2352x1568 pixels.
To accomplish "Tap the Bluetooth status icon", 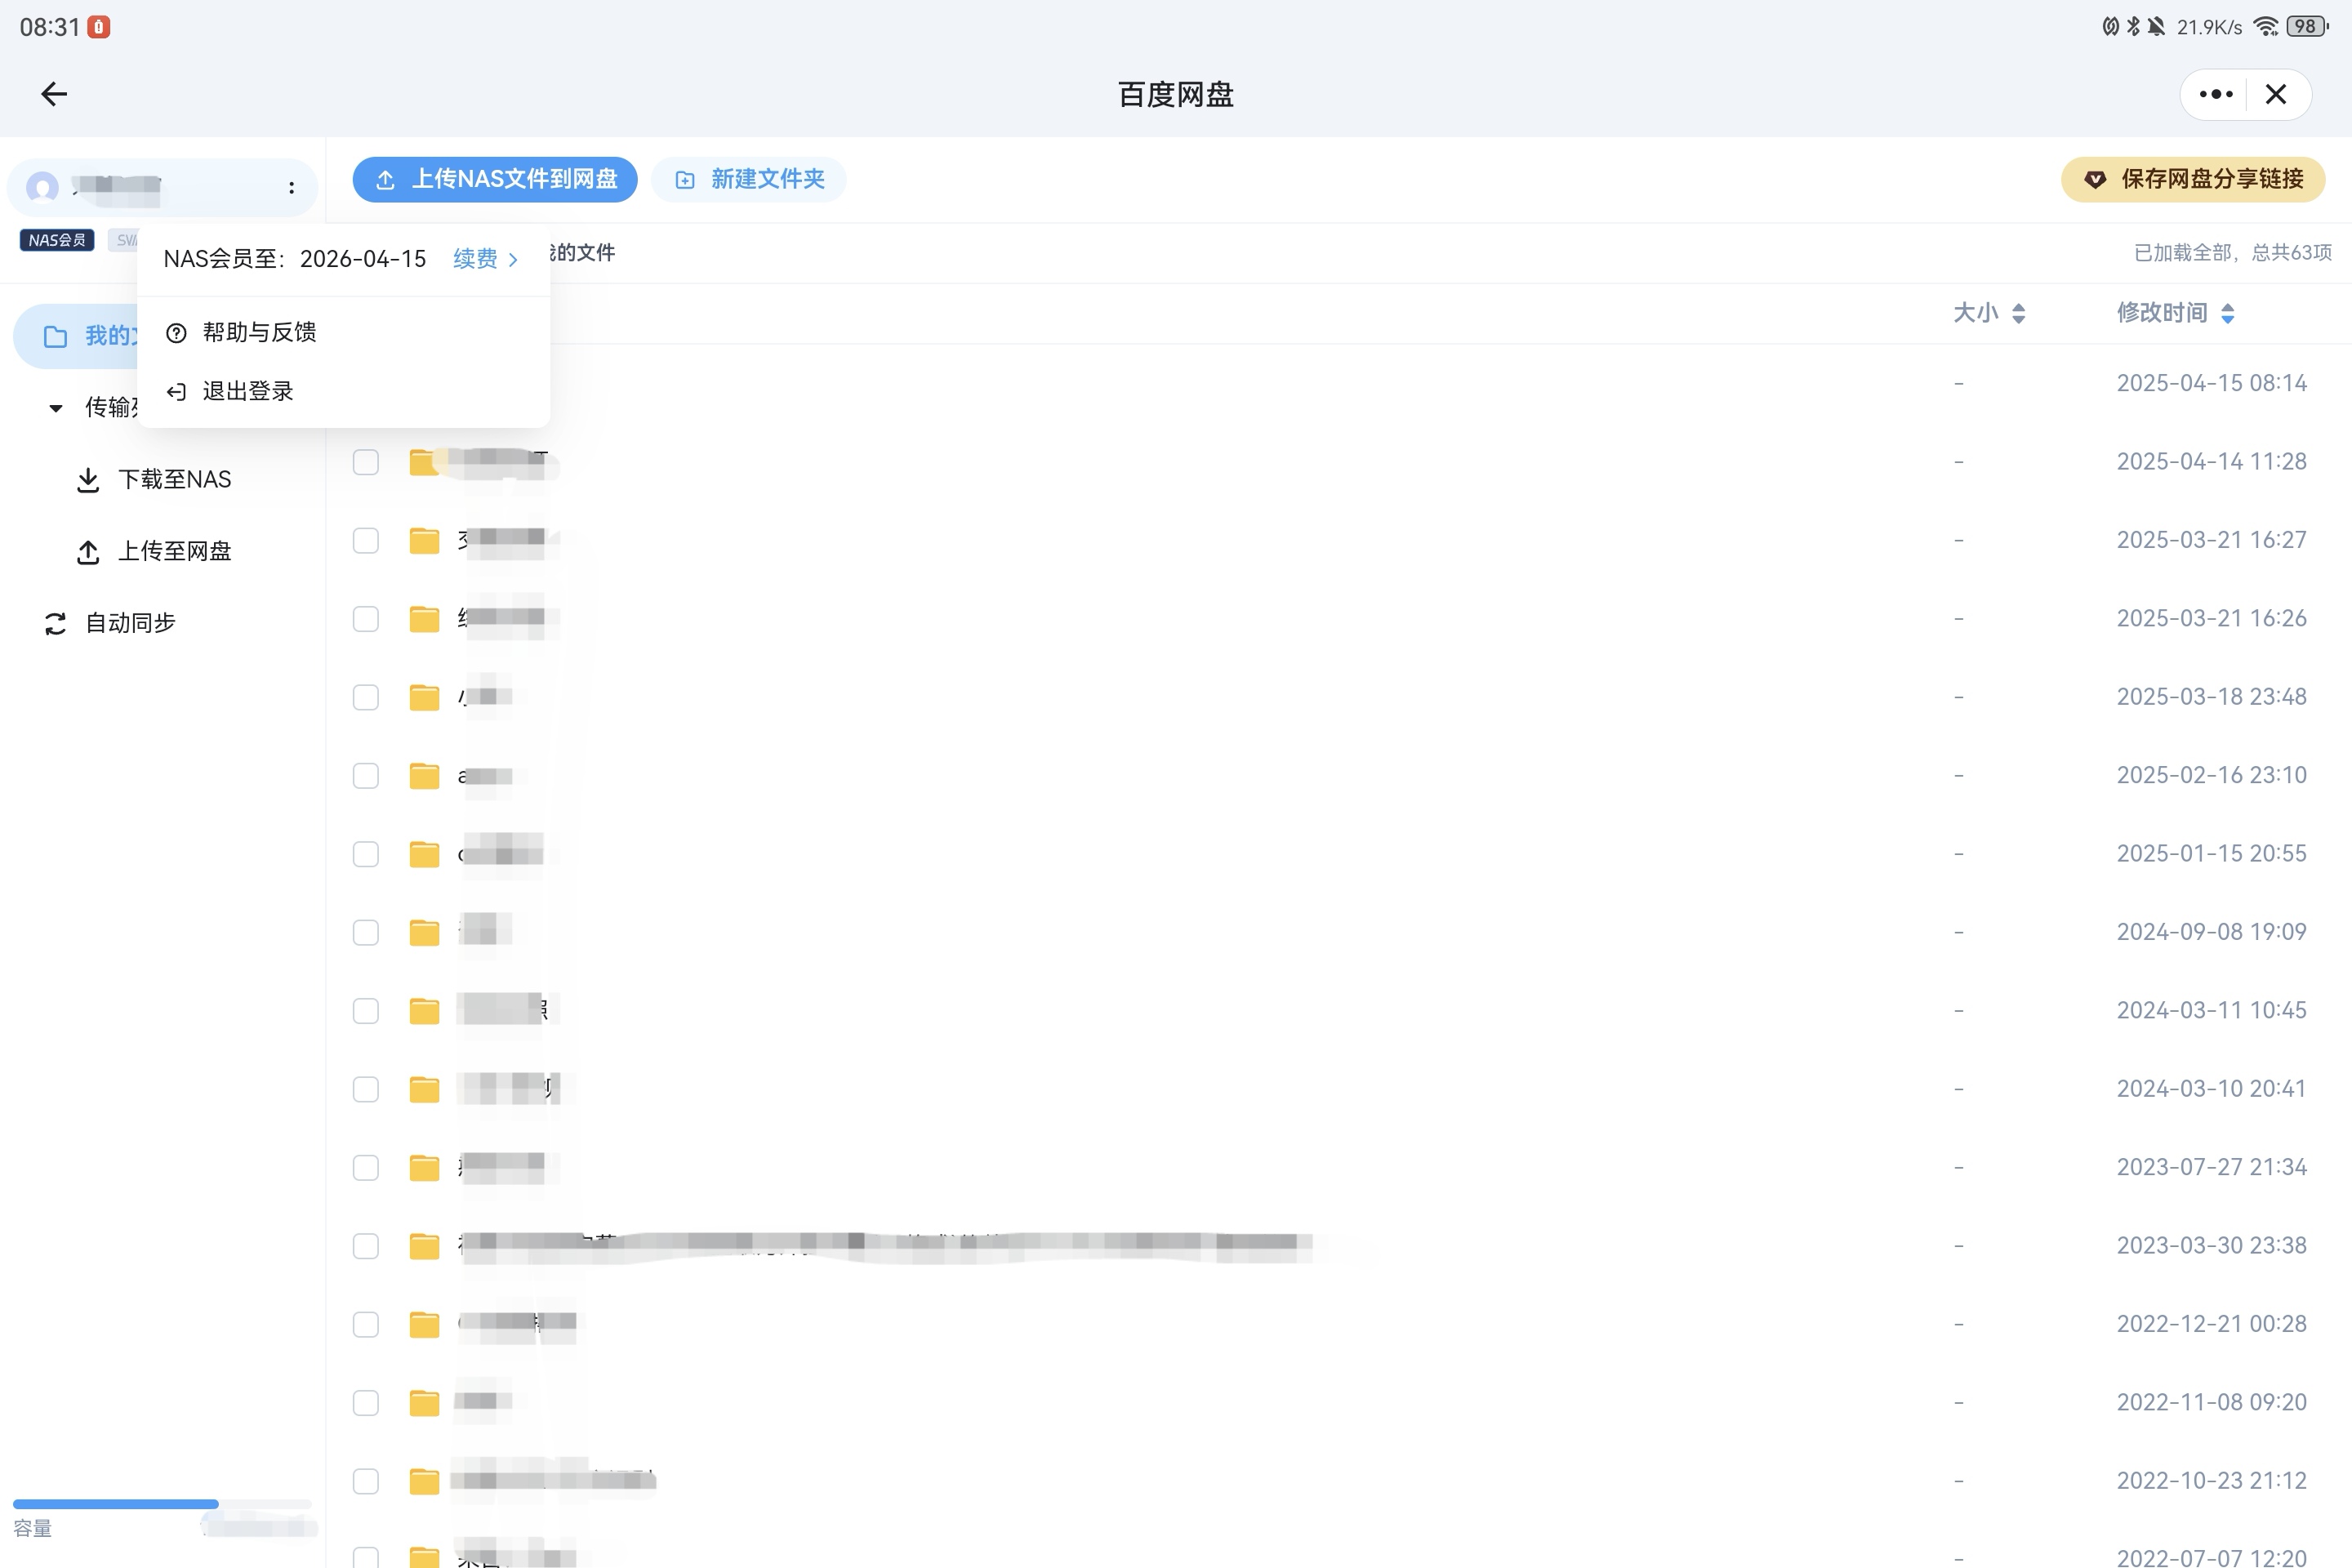I will pos(2133,27).
